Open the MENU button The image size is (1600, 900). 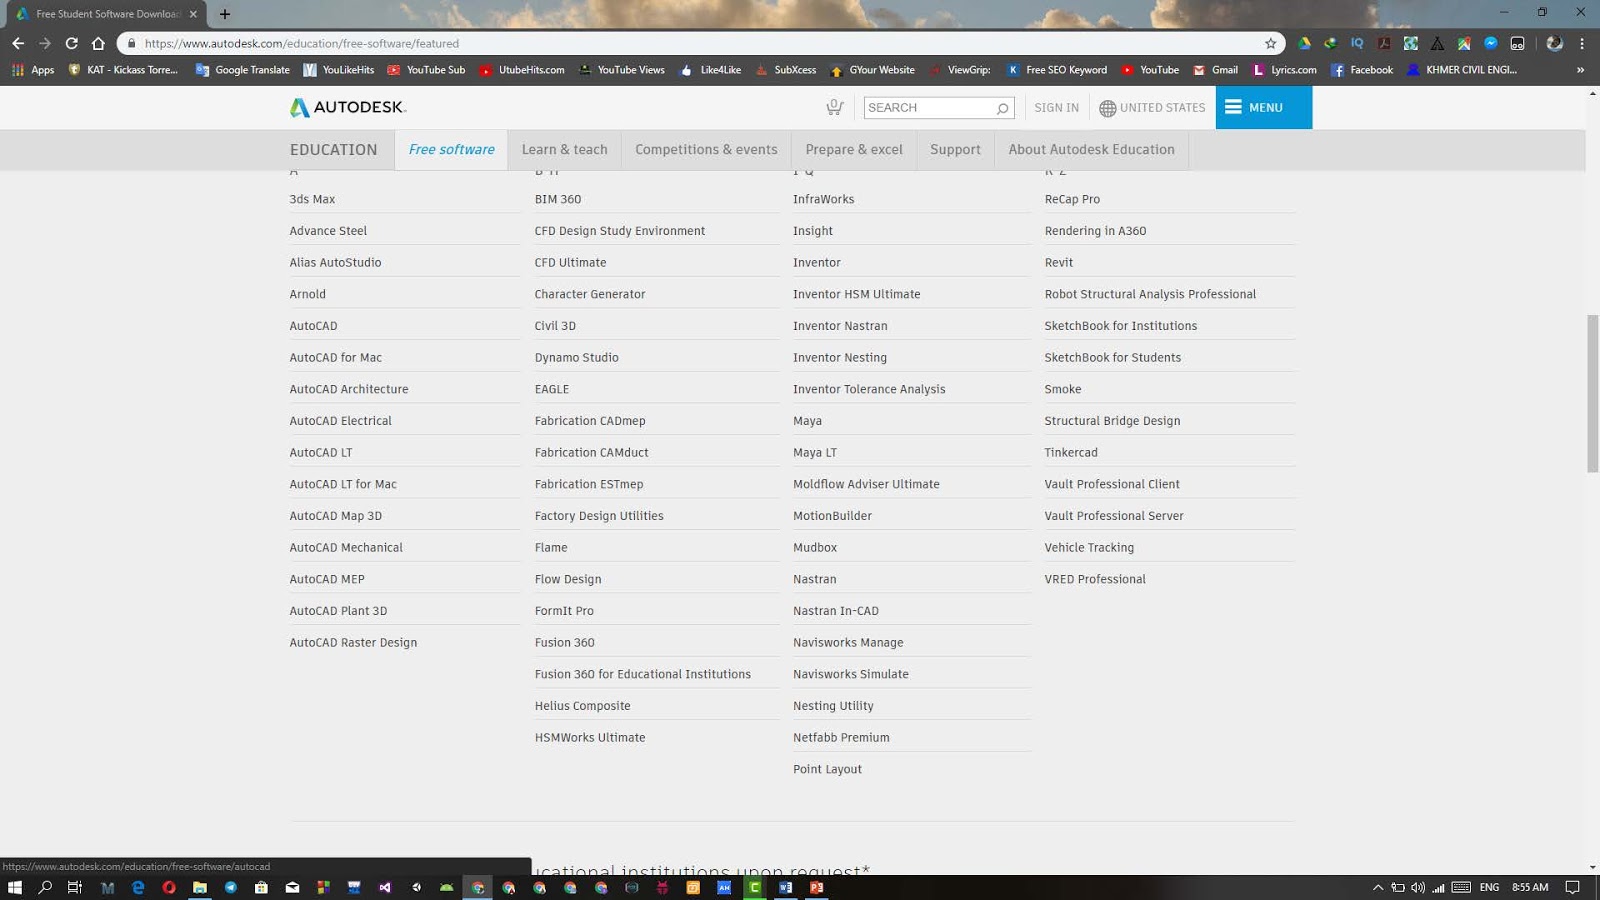point(1264,107)
